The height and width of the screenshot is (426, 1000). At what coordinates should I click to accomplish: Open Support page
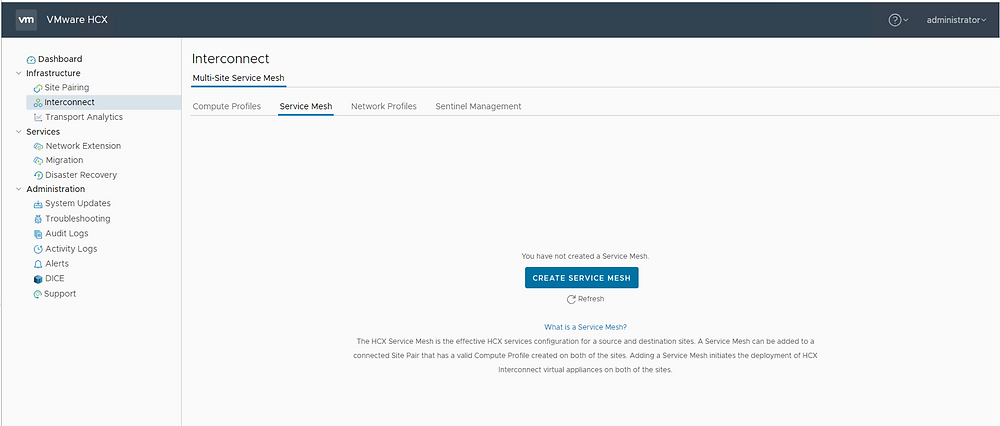click(x=60, y=293)
